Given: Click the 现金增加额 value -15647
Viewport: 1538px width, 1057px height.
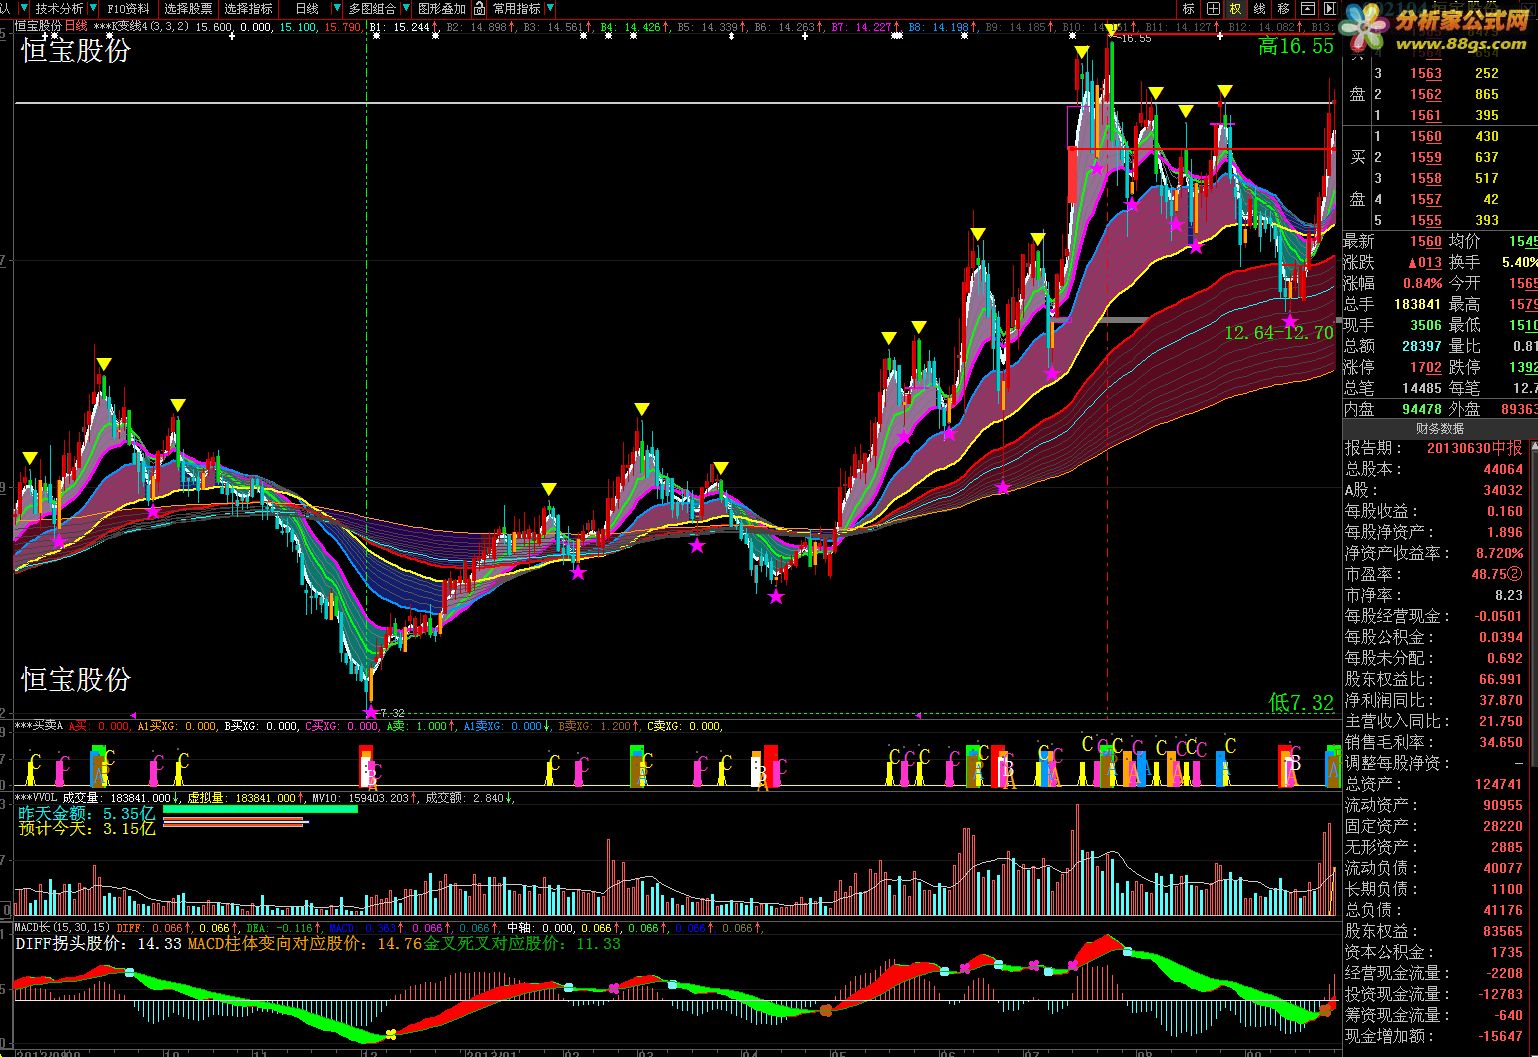Looking at the screenshot, I should coord(1502,1036).
